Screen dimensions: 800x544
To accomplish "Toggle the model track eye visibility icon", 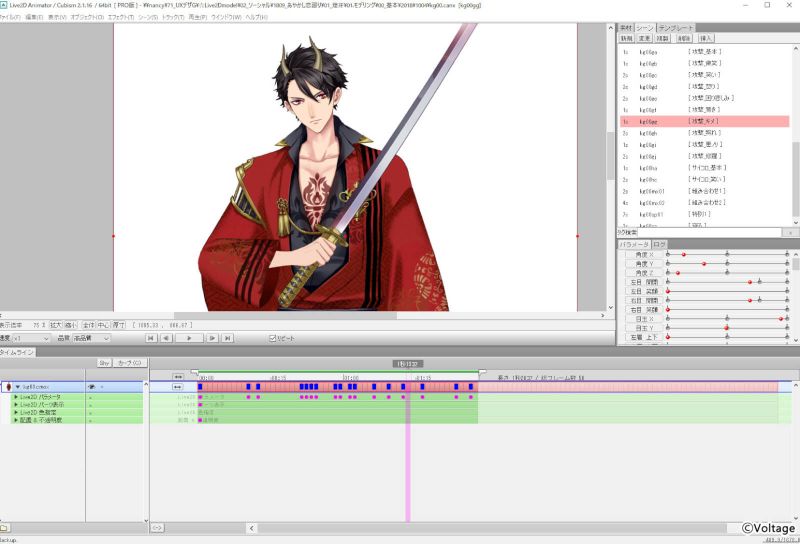I will (x=91, y=387).
